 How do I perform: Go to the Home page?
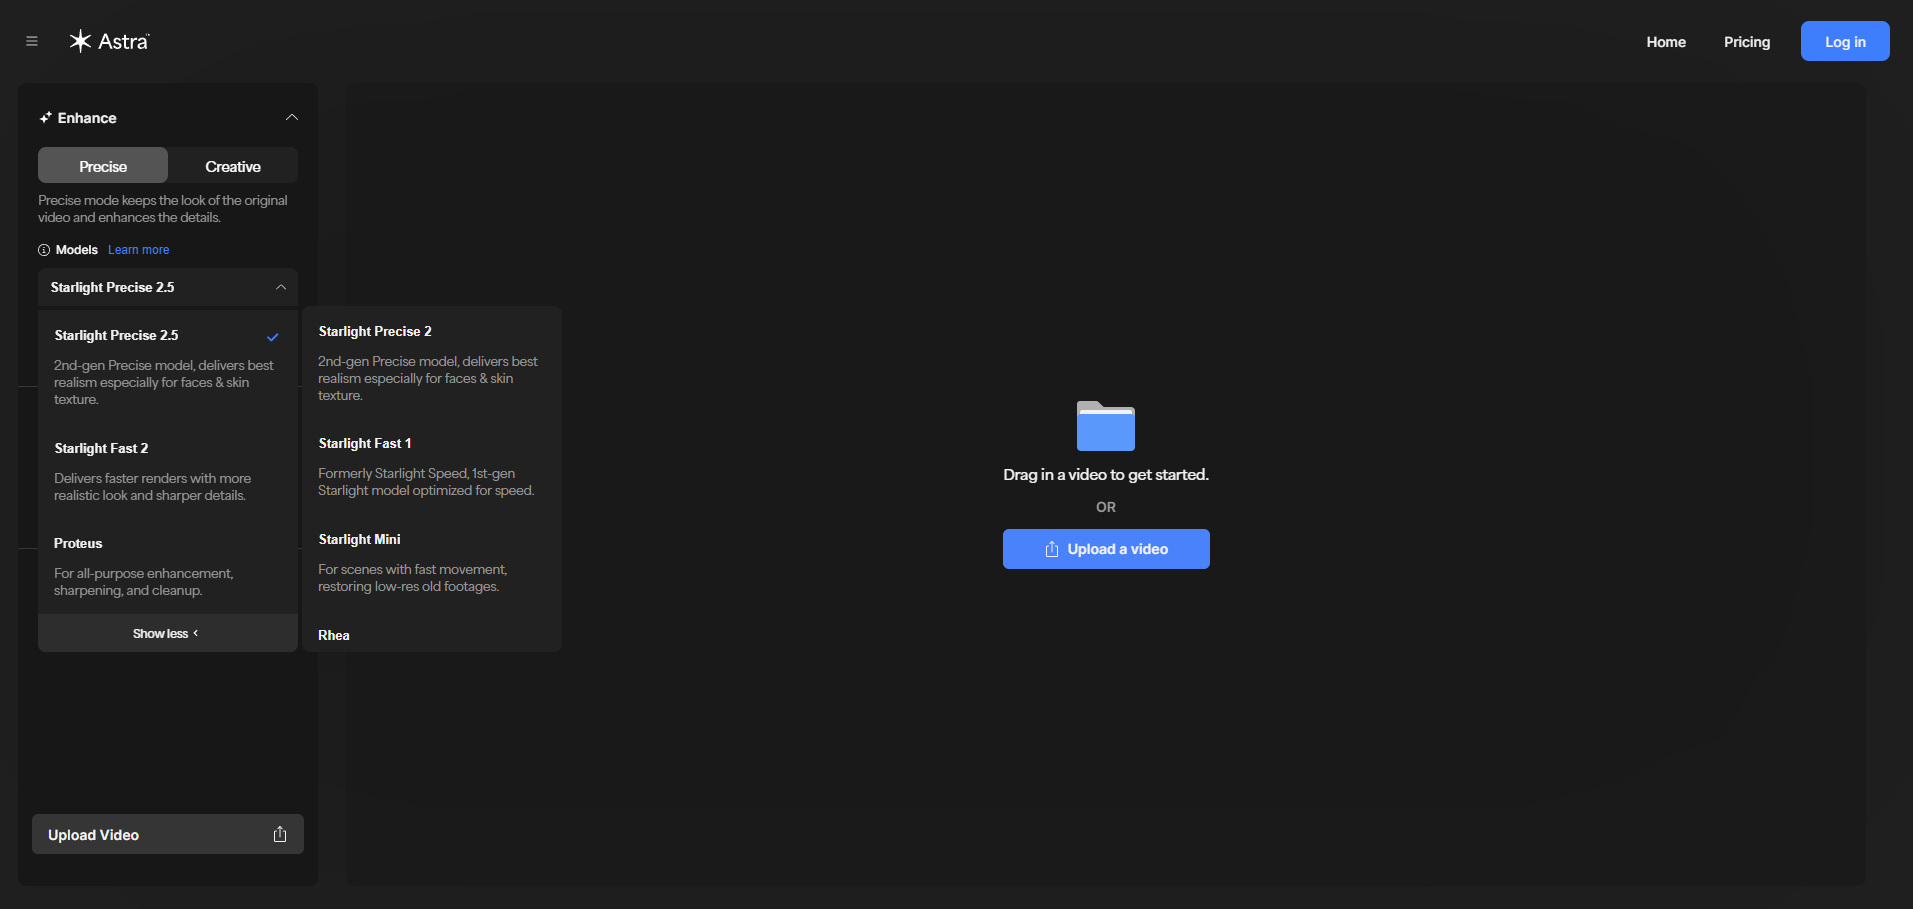tap(1666, 42)
